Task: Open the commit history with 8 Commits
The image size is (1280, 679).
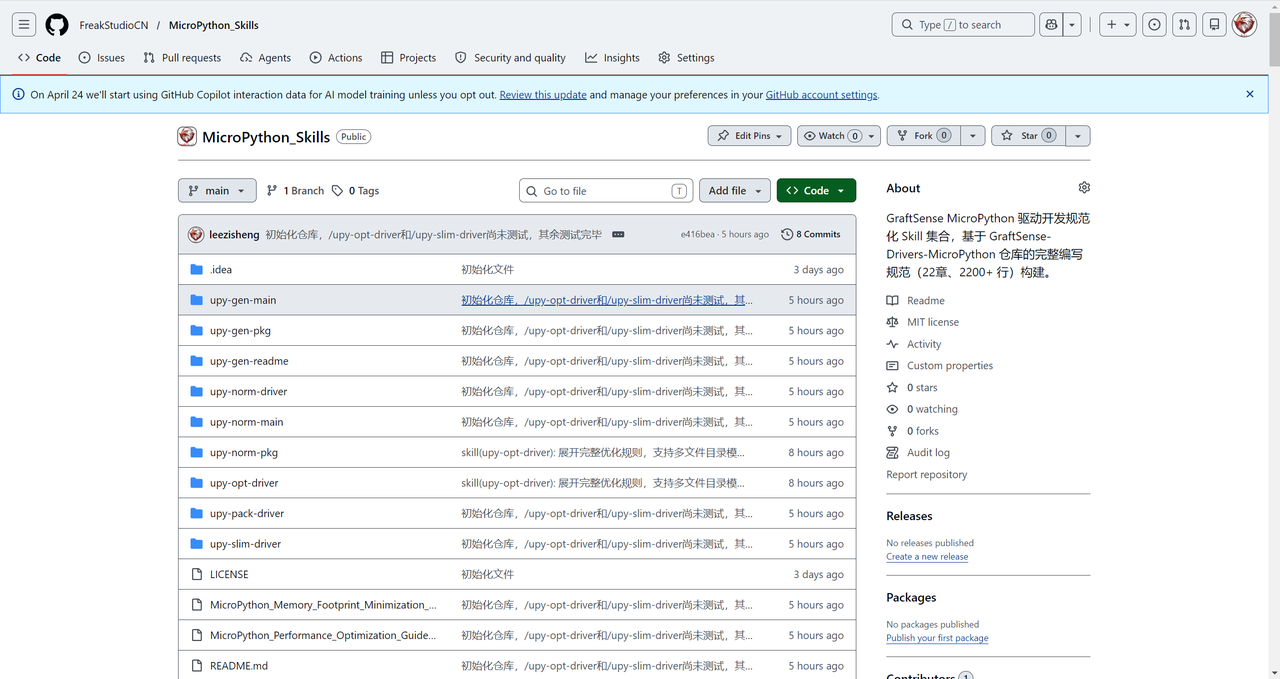Action: (811, 235)
